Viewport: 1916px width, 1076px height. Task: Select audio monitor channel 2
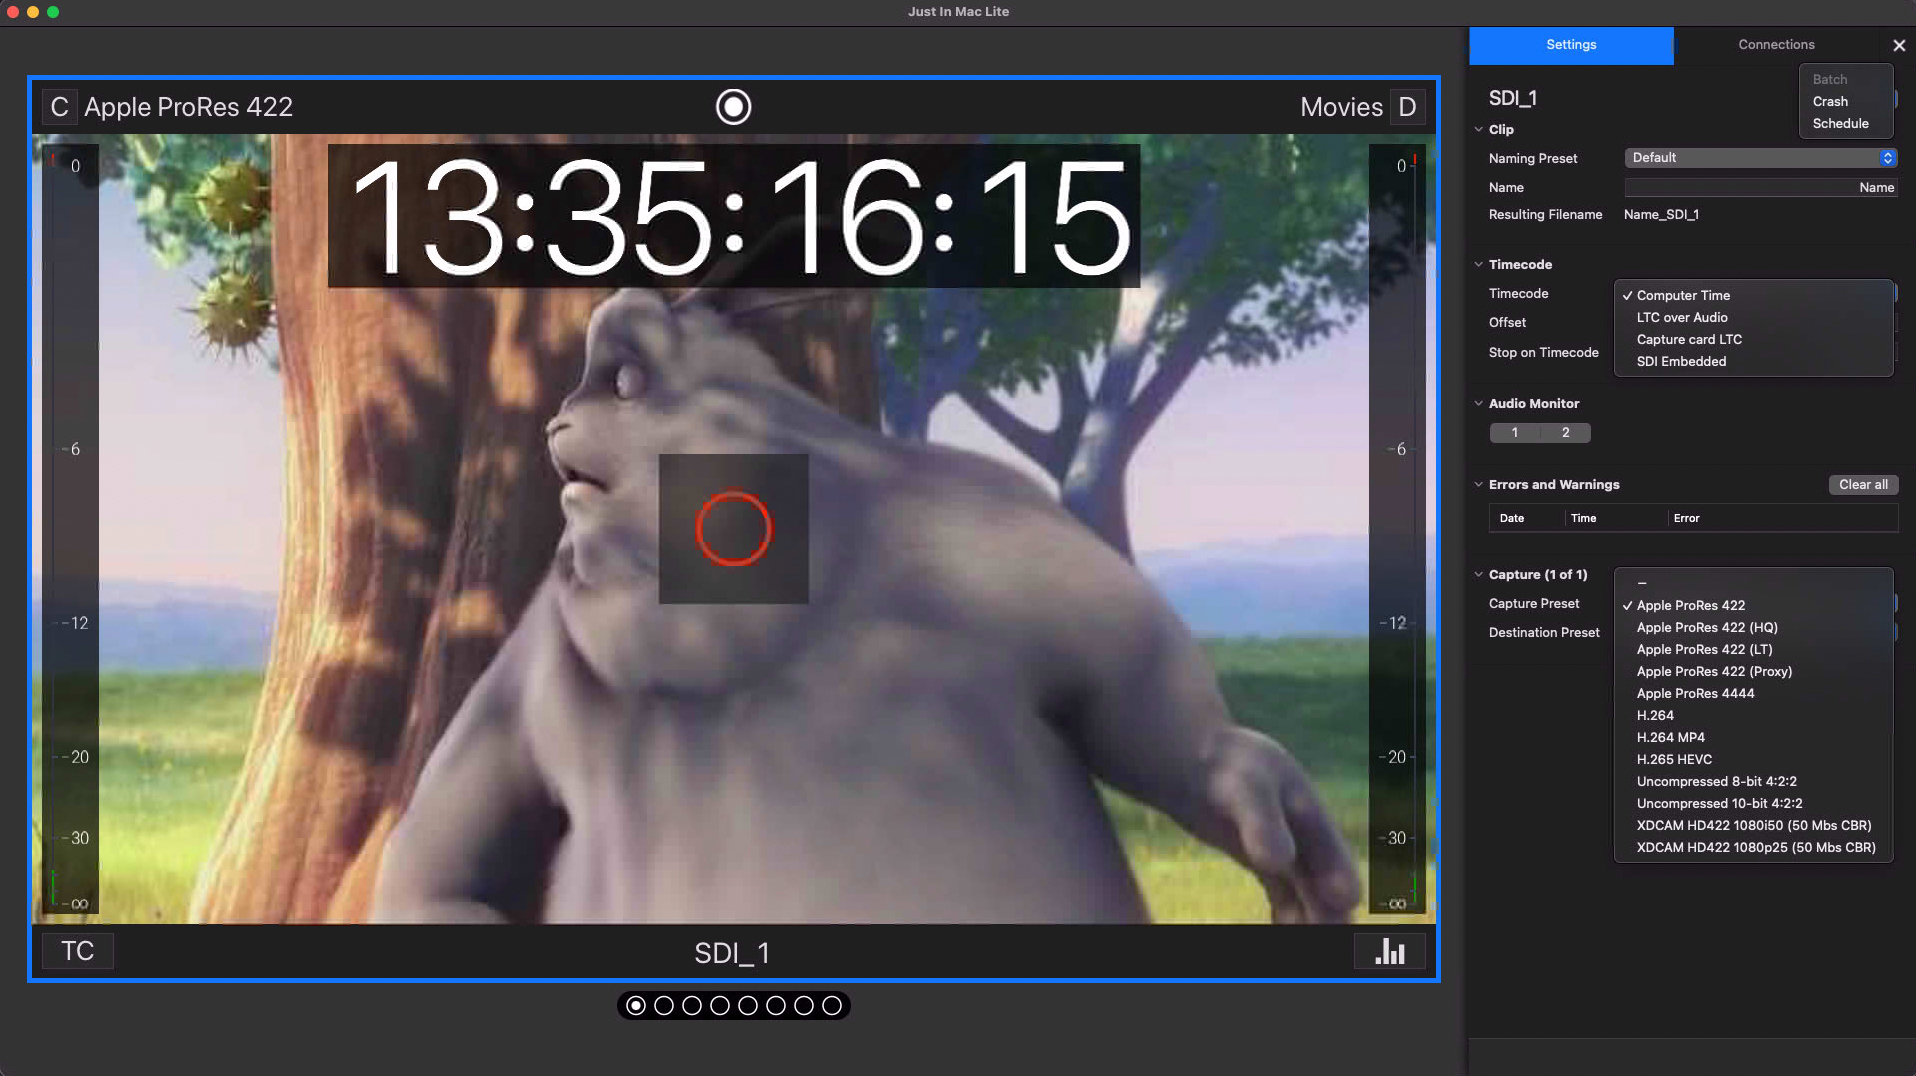pyautogui.click(x=1565, y=433)
